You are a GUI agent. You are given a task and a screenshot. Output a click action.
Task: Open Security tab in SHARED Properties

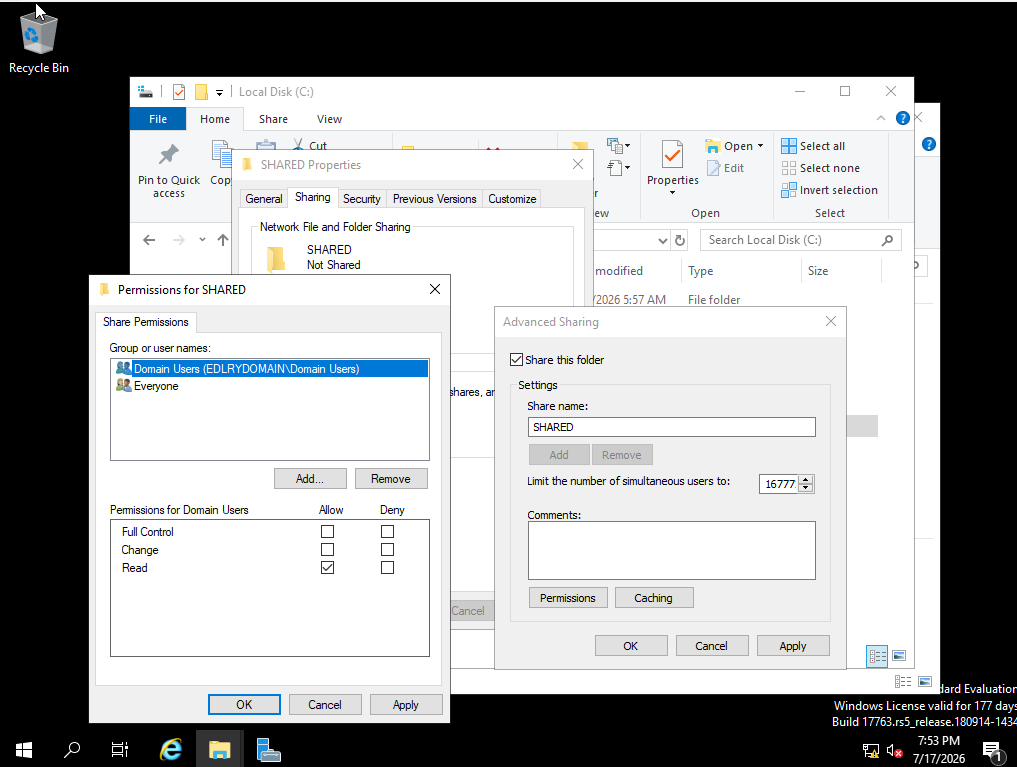(361, 198)
